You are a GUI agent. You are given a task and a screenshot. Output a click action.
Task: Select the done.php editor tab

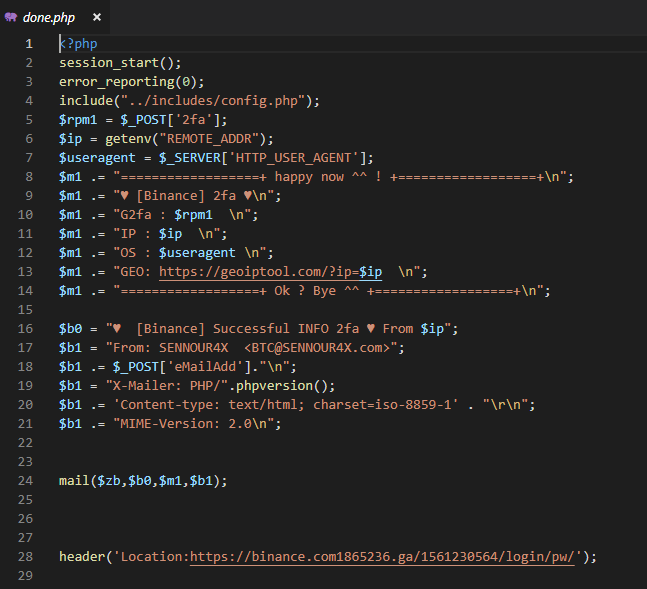(54, 17)
